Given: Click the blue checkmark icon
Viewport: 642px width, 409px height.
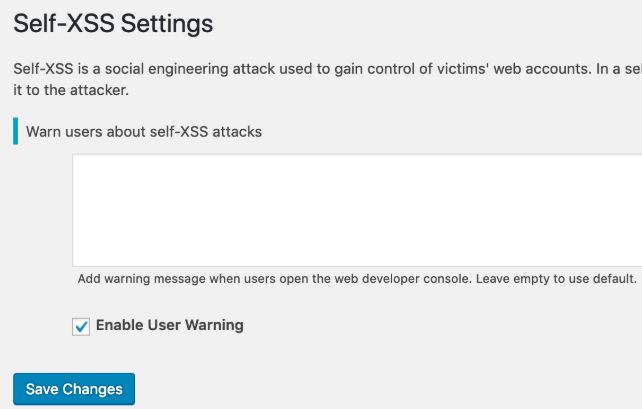Looking at the screenshot, I should click(x=81, y=326).
